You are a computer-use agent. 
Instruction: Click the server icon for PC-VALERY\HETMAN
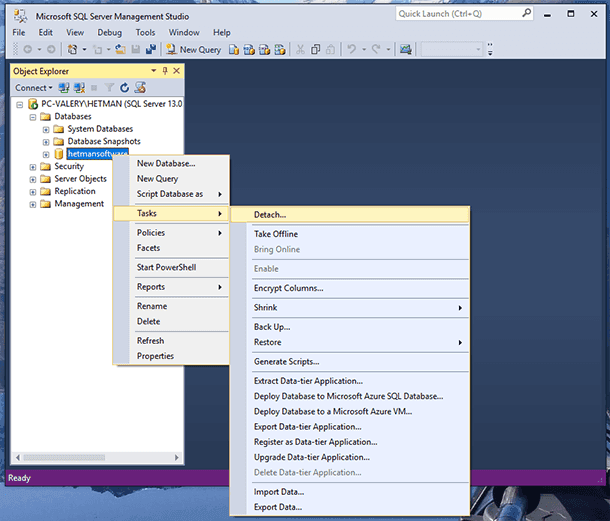tap(33, 104)
